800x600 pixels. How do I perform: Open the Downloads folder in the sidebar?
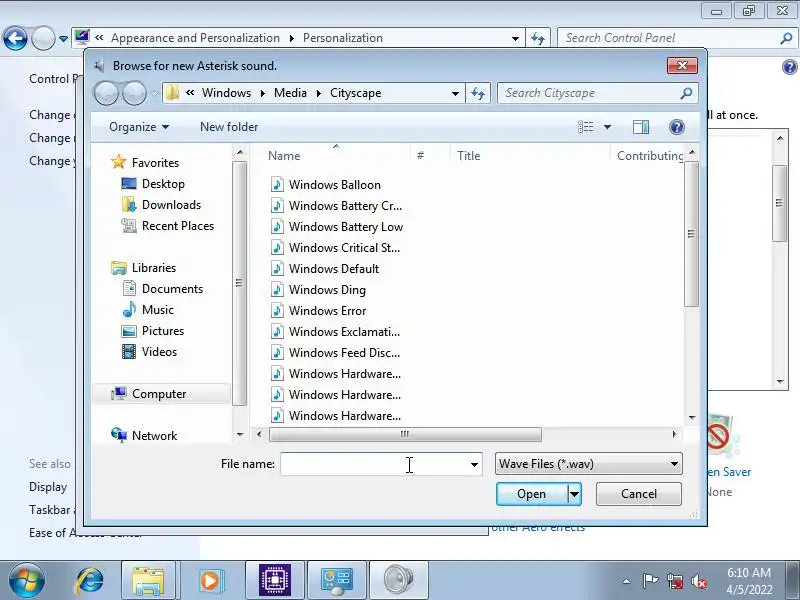pyautogui.click(x=171, y=205)
